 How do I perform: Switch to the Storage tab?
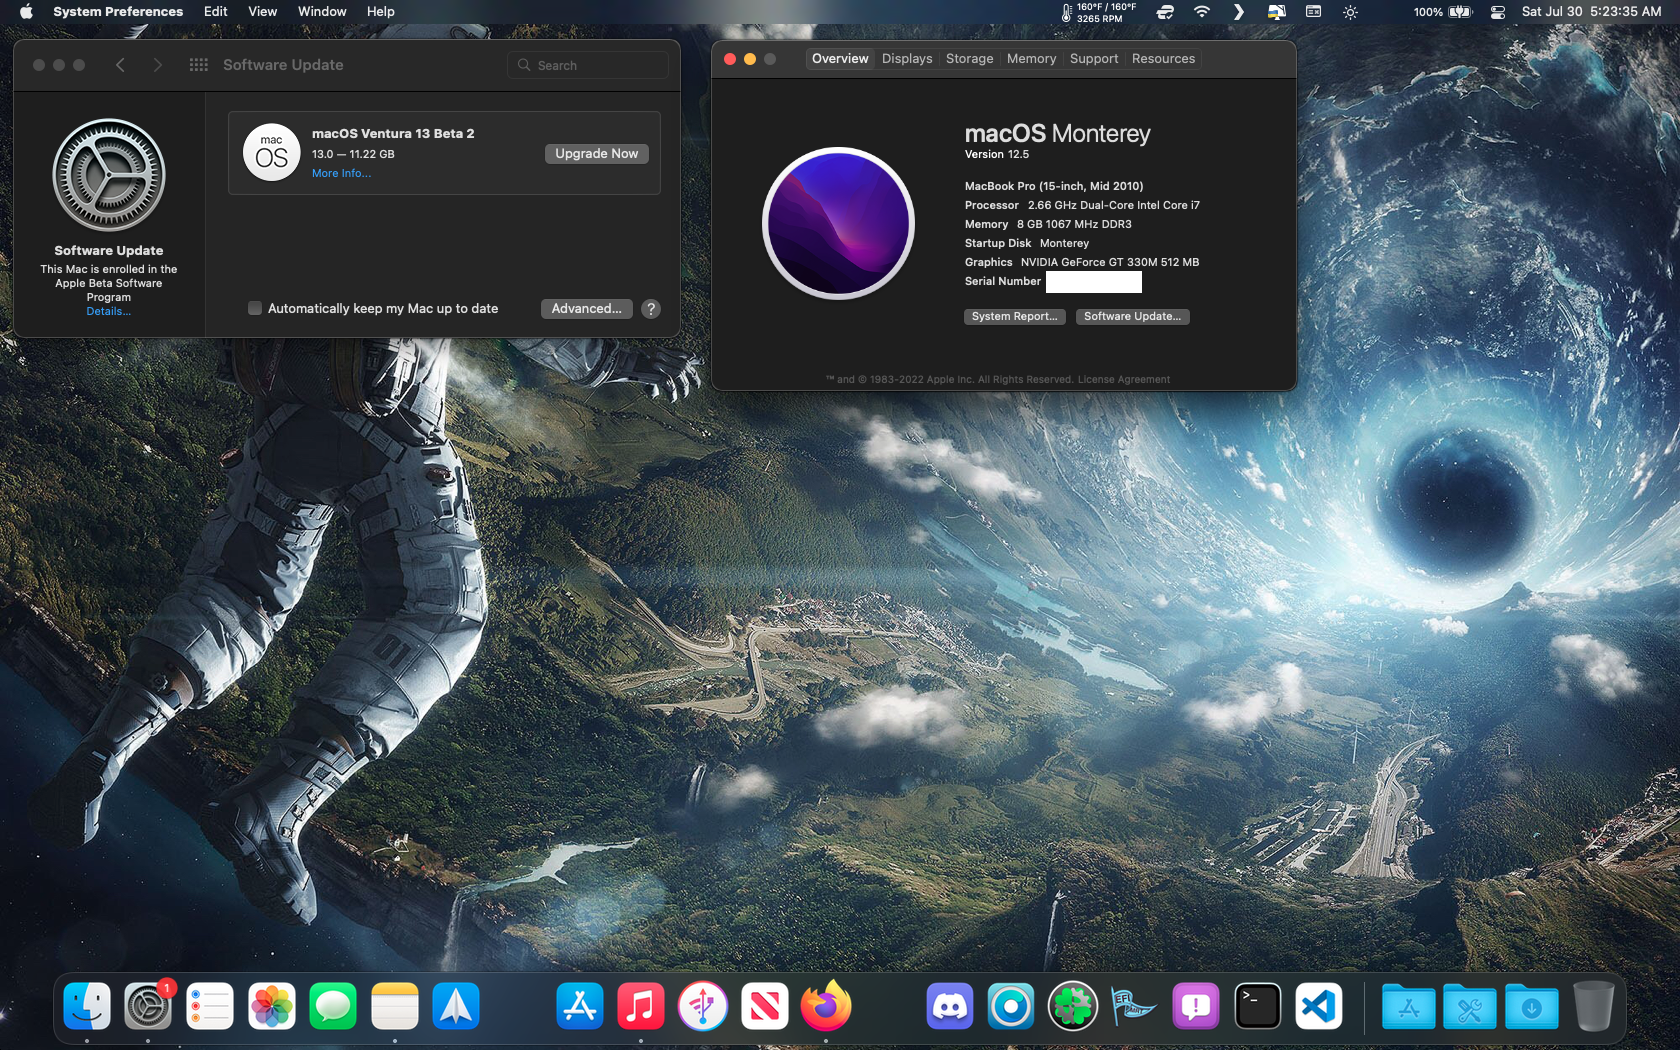[x=969, y=59]
